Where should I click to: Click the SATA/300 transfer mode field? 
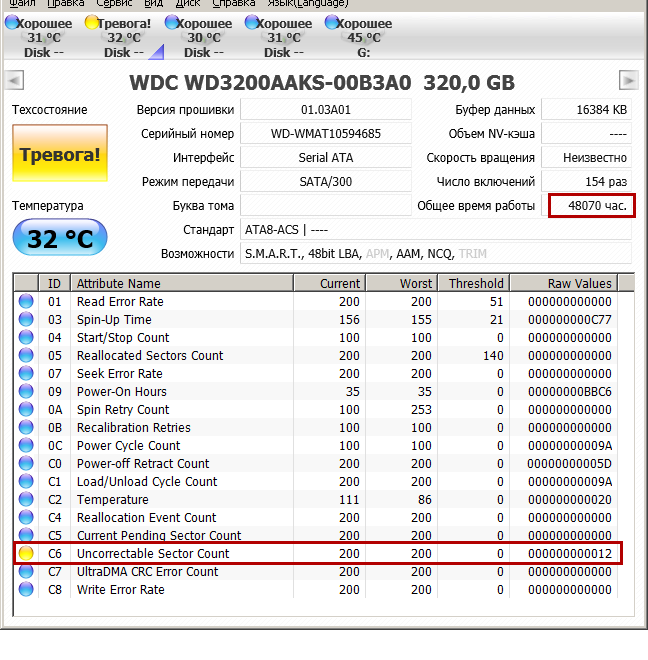tap(325, 182)
